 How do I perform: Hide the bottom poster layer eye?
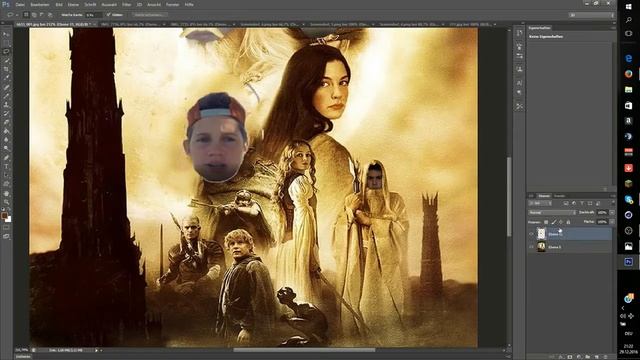pos(531,247)
